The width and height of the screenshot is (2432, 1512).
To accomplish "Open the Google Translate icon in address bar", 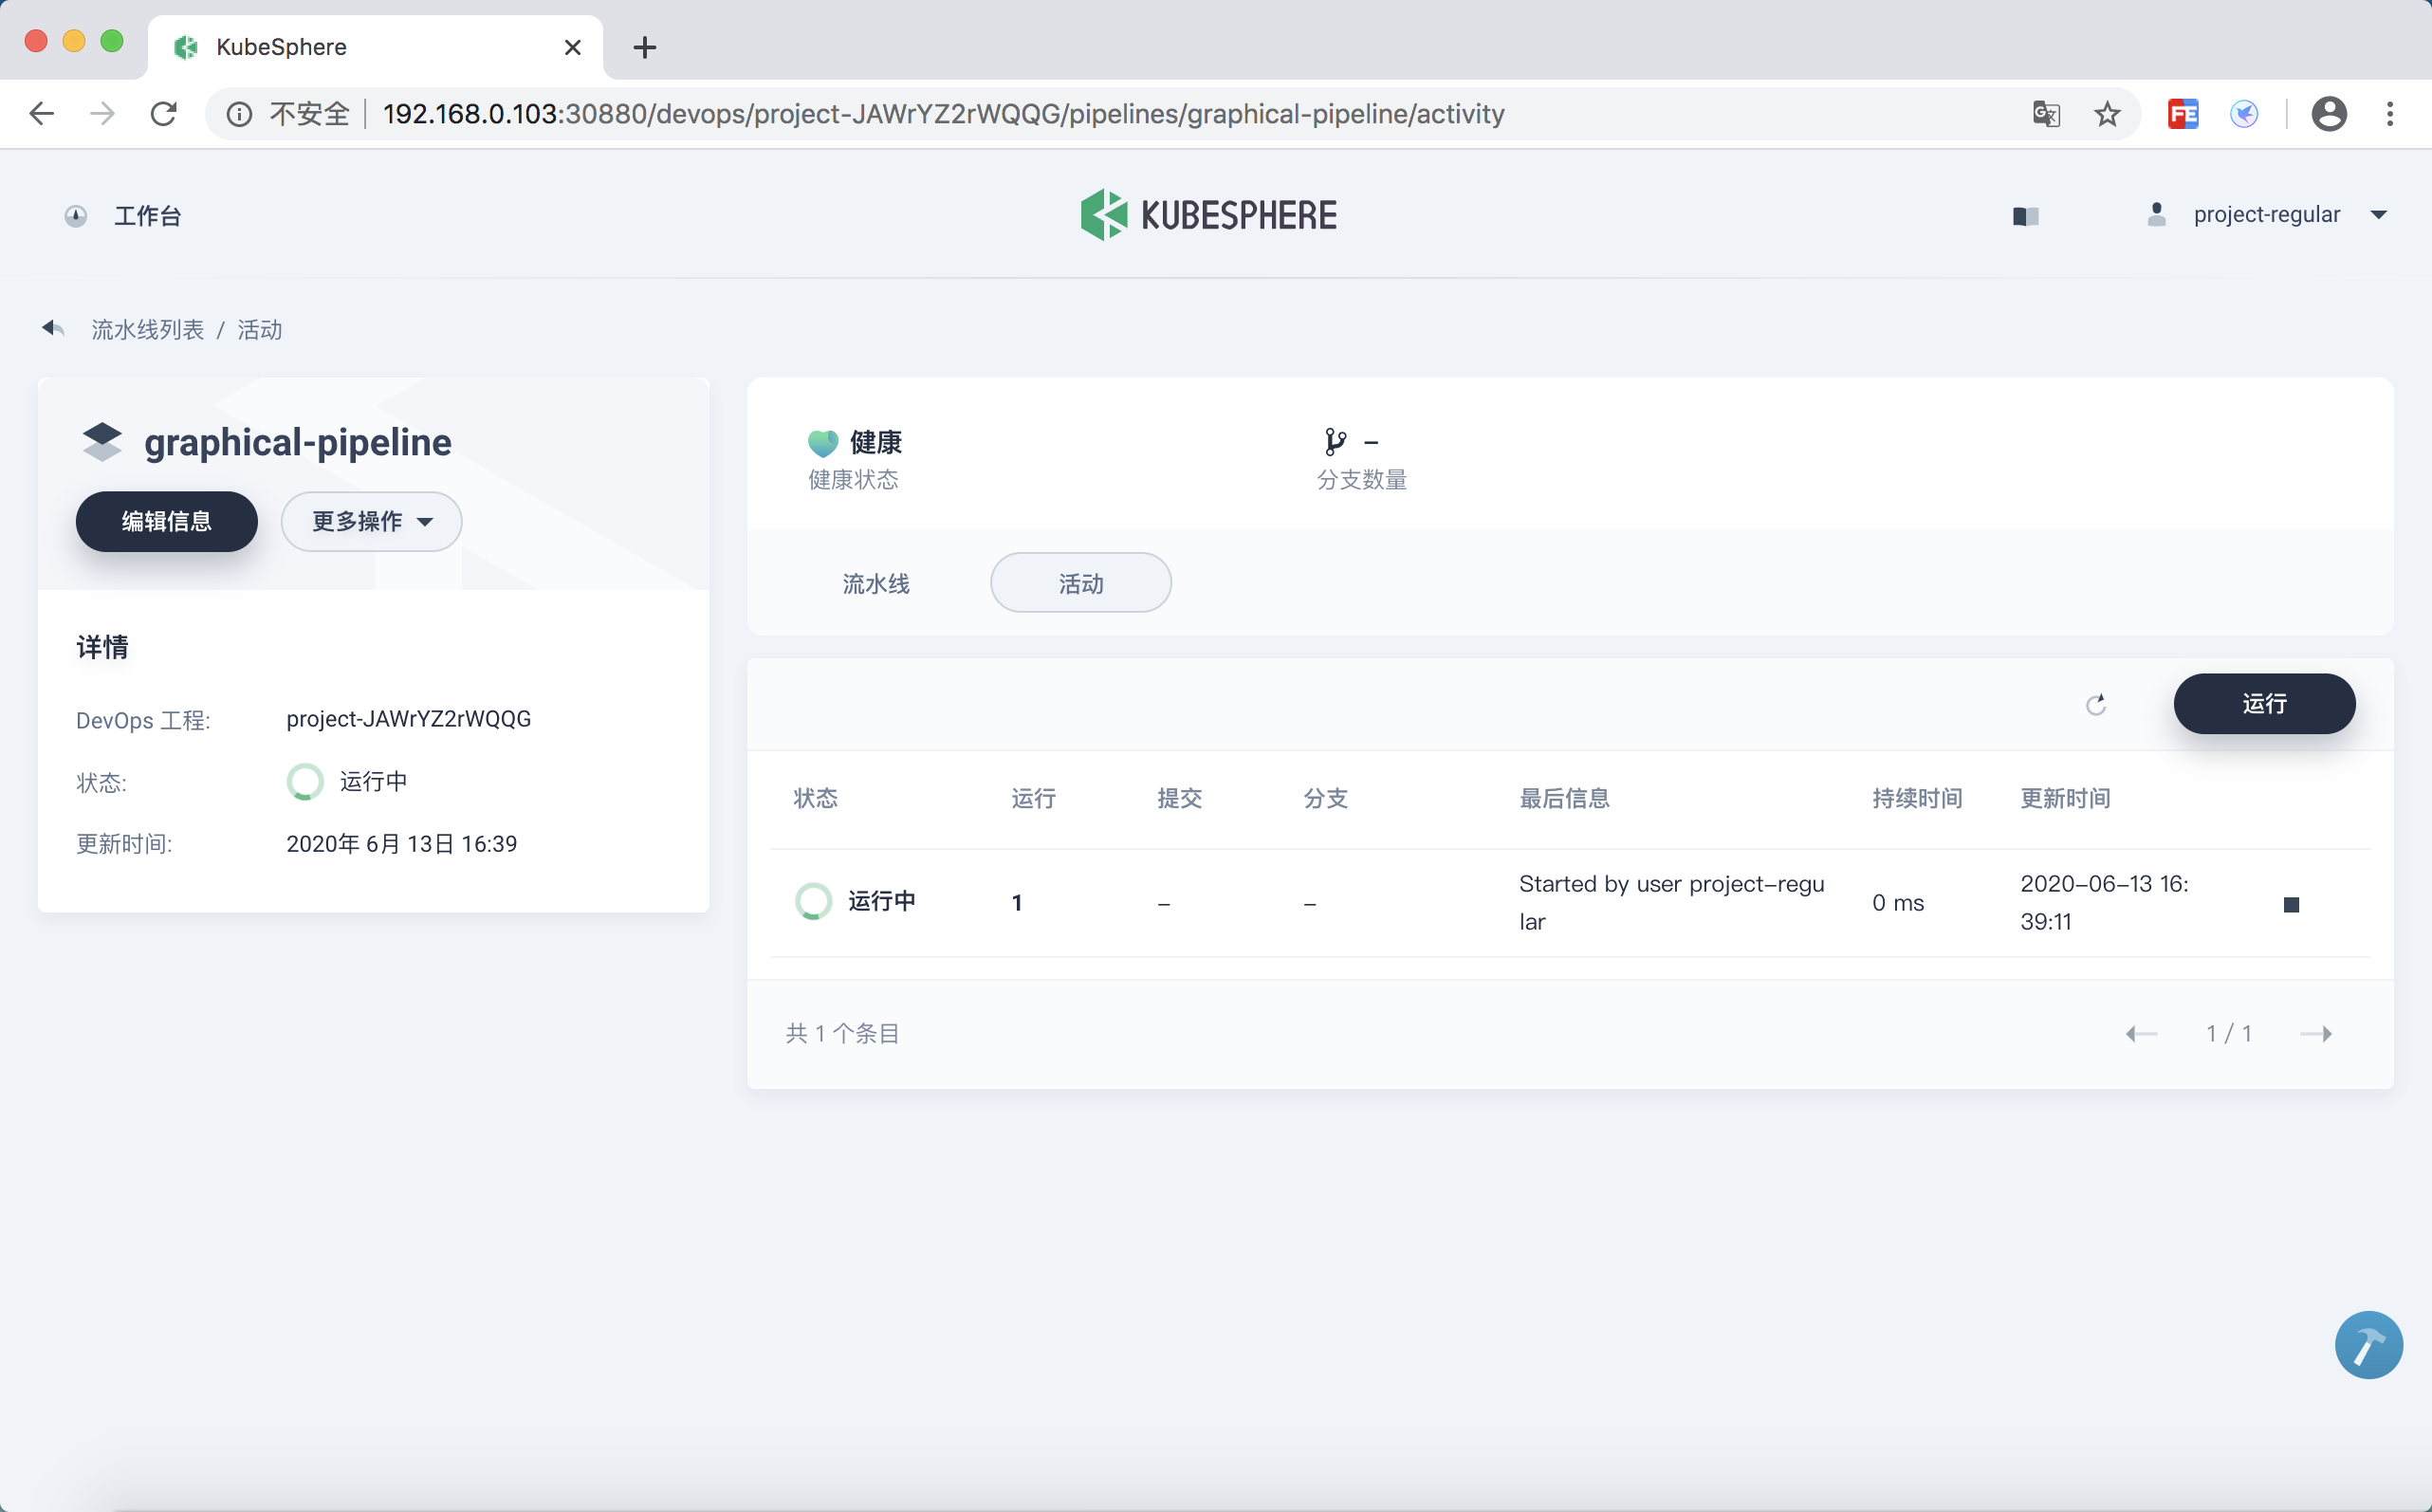I will point(2045,114).
